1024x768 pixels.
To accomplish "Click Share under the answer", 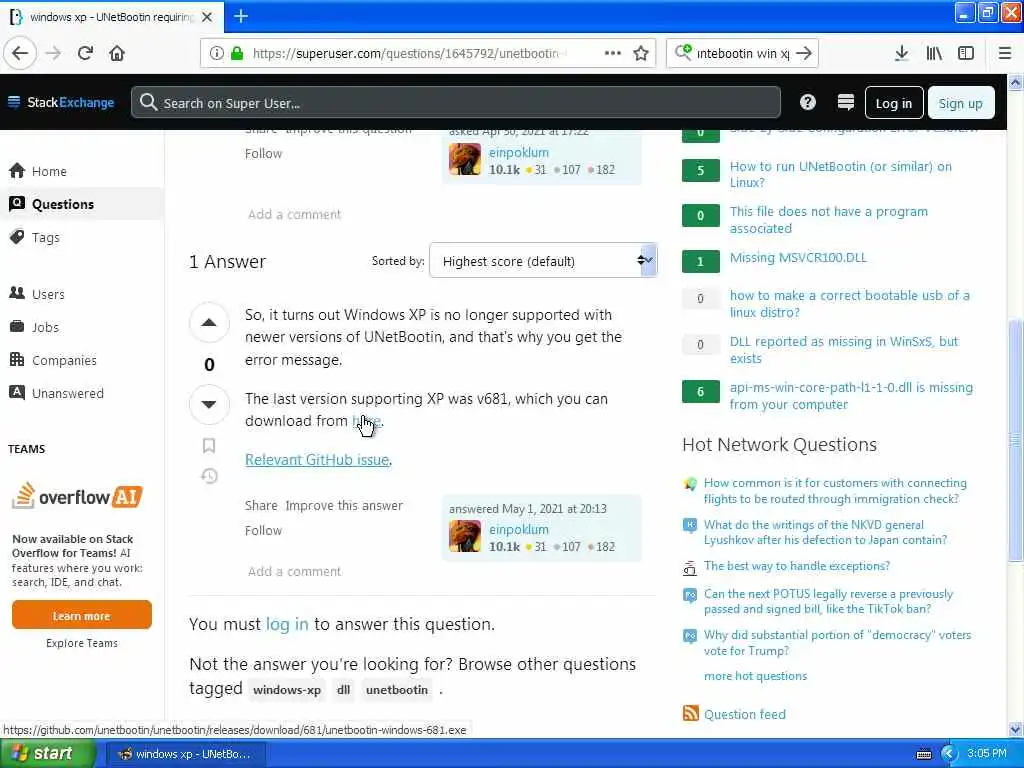I will click(261, 505).
